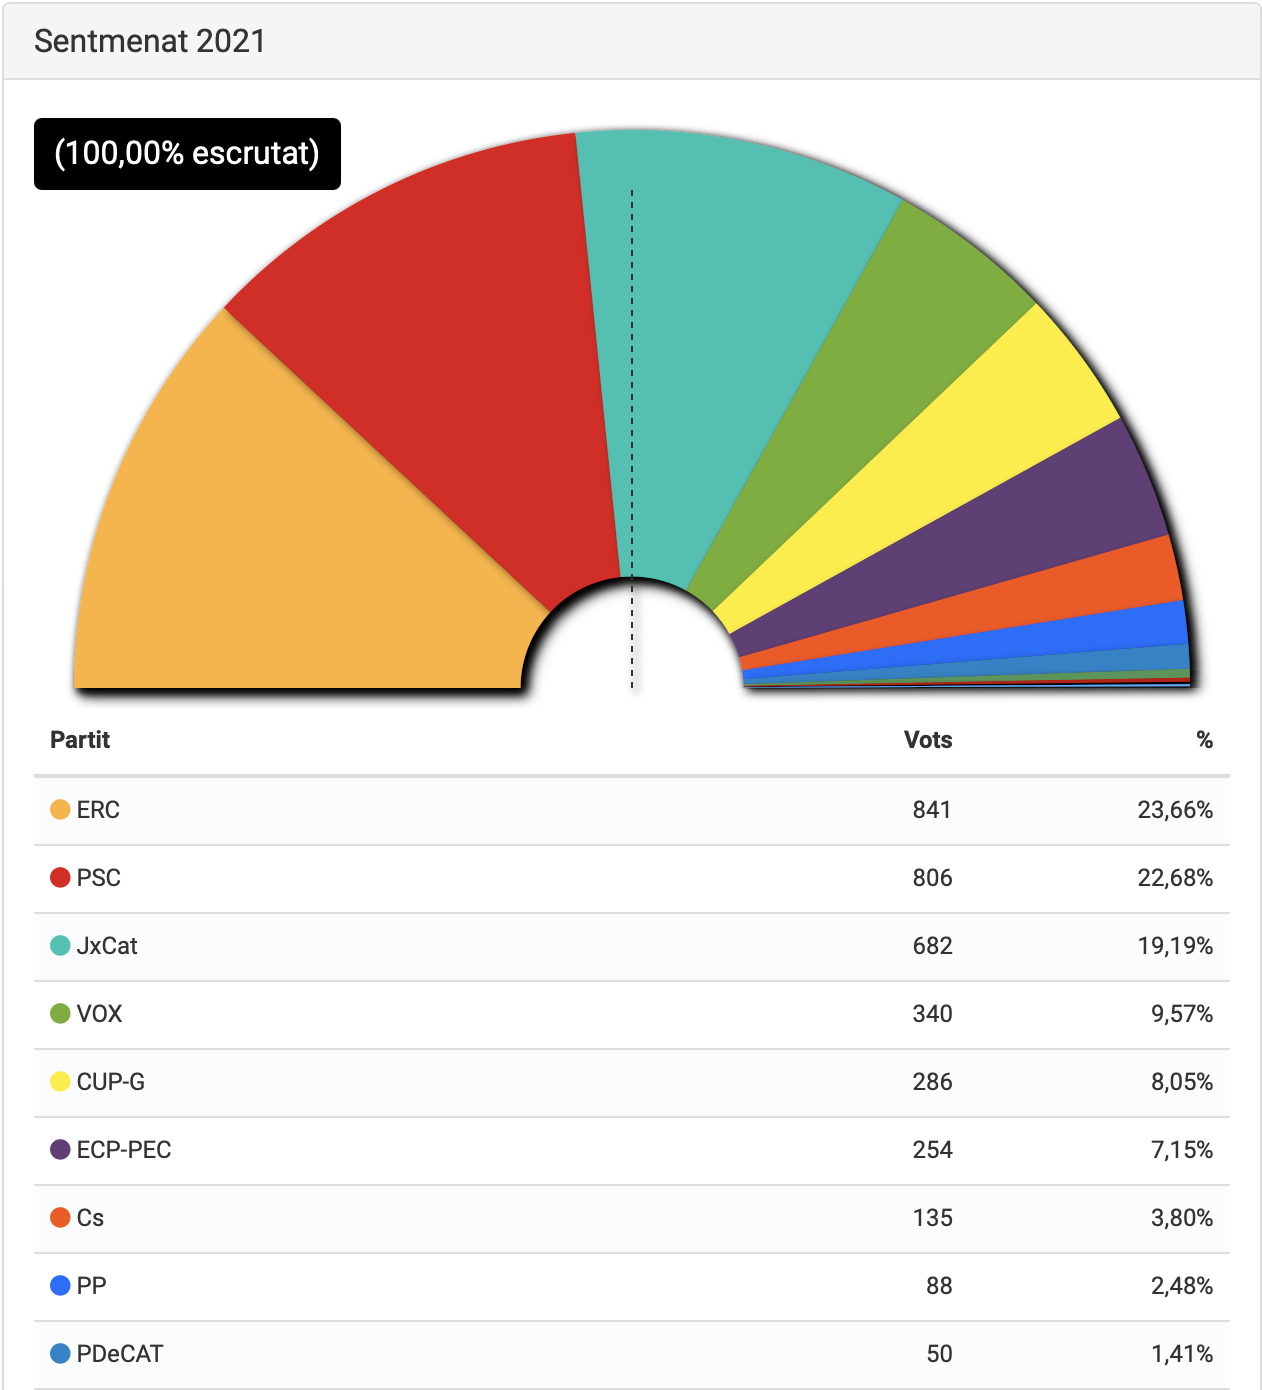This screenshot has height=1390, width=1262.
Task: Click the 100,00% escrutat badge
Action: tap(187, 154)
